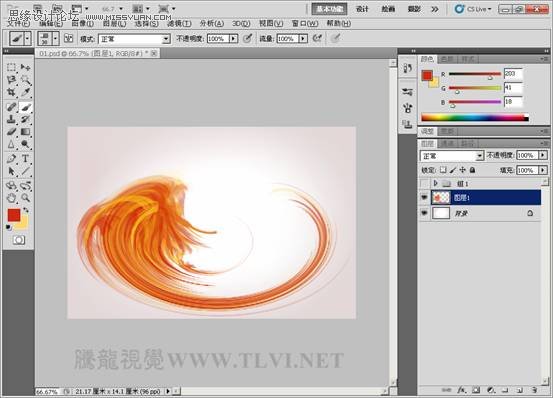Select the History Brush tool
This screenshot has width=553, height=398.
[25, 119]
